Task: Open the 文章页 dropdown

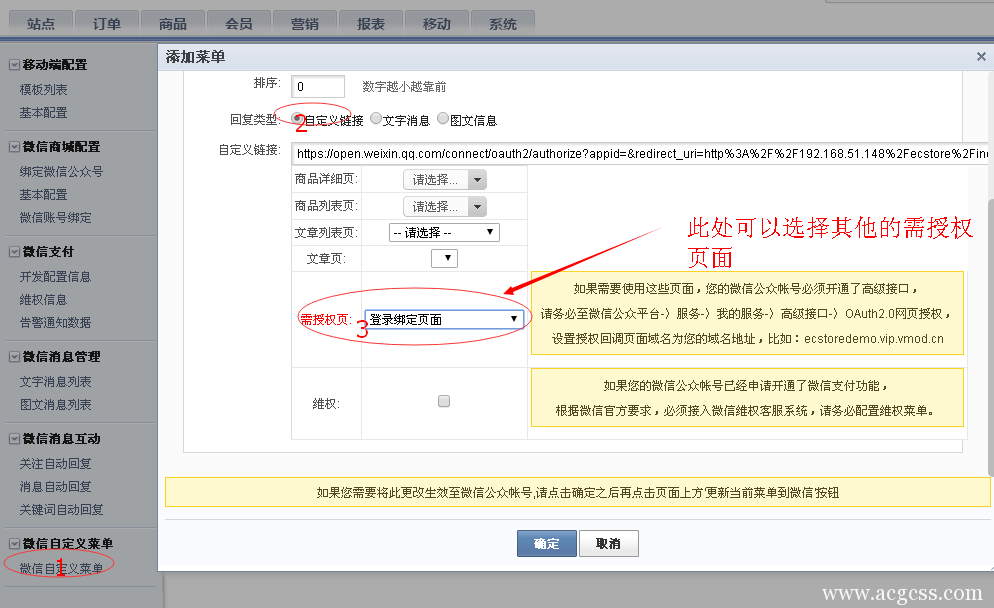Action: [x=444, y=258]
